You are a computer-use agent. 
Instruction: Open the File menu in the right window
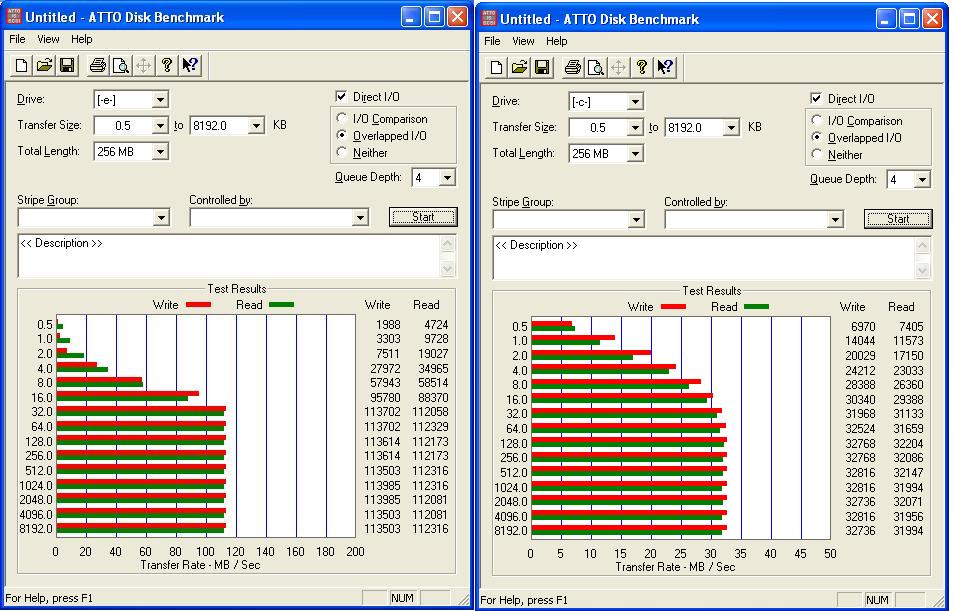pos(492,41)
